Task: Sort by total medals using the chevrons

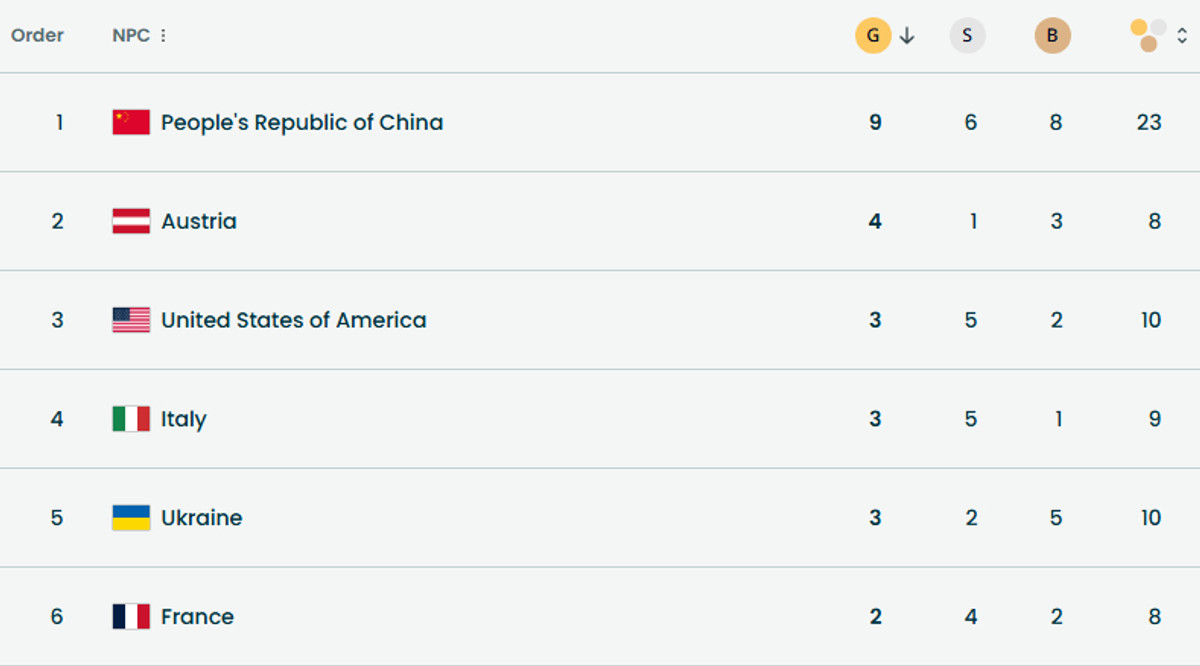Action: [x=1181, y=36]
